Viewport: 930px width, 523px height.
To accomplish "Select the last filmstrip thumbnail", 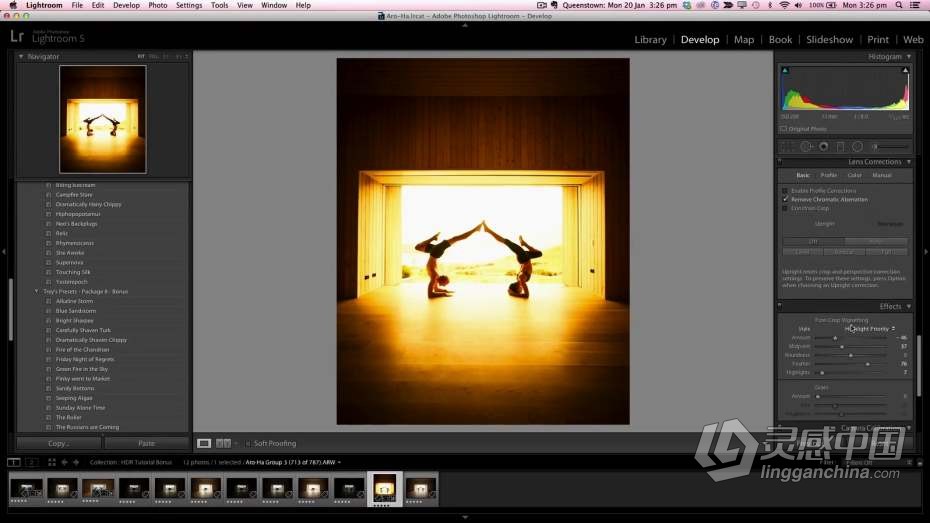I will [421, 489].
